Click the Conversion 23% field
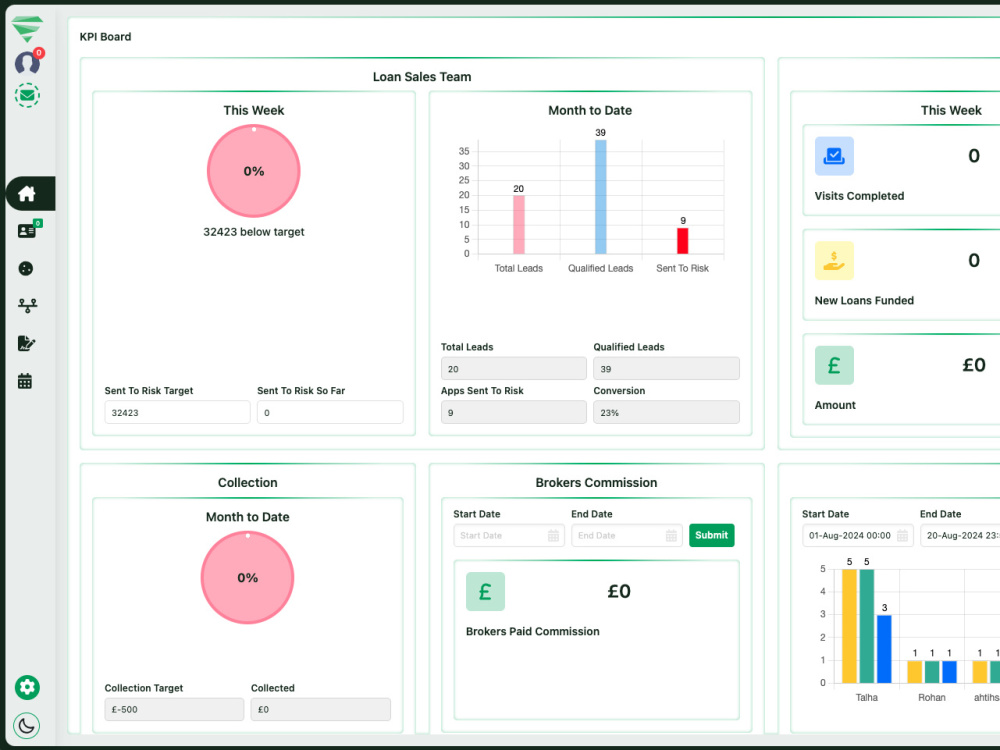Screen dimensions: 1000x750 click(666, 413)
